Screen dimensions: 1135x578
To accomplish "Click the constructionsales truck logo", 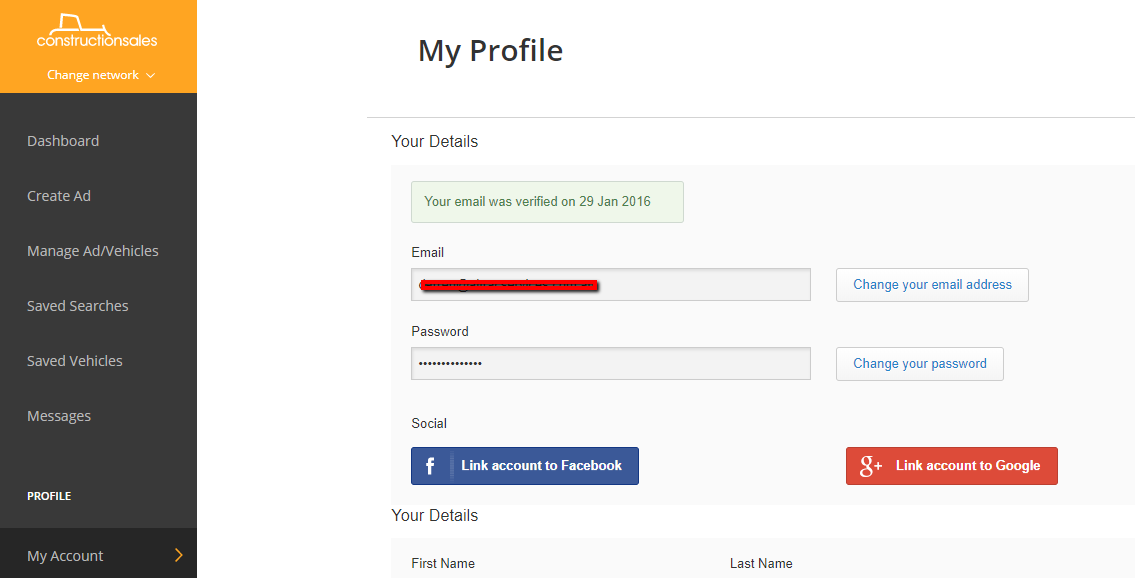I will [97, 30].
